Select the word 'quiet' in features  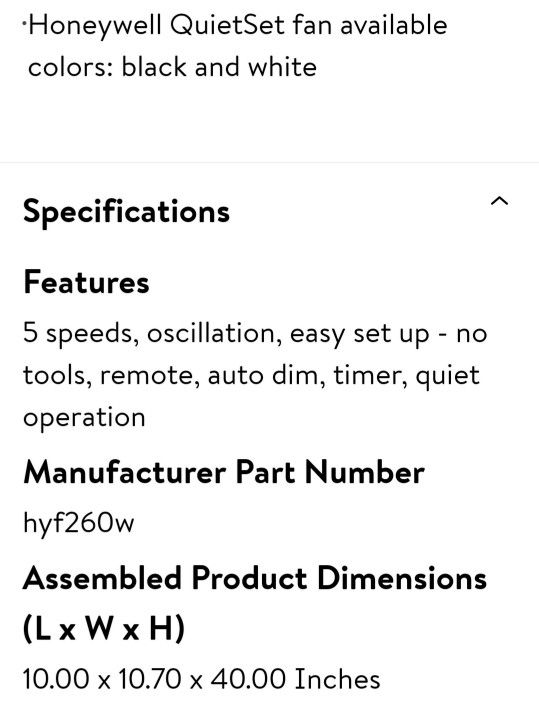[447, 377]
